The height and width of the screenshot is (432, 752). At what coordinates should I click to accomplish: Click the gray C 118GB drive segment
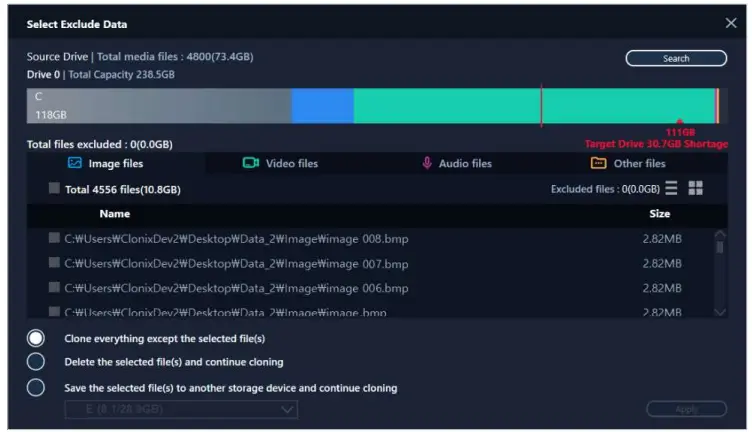point(159,105)
